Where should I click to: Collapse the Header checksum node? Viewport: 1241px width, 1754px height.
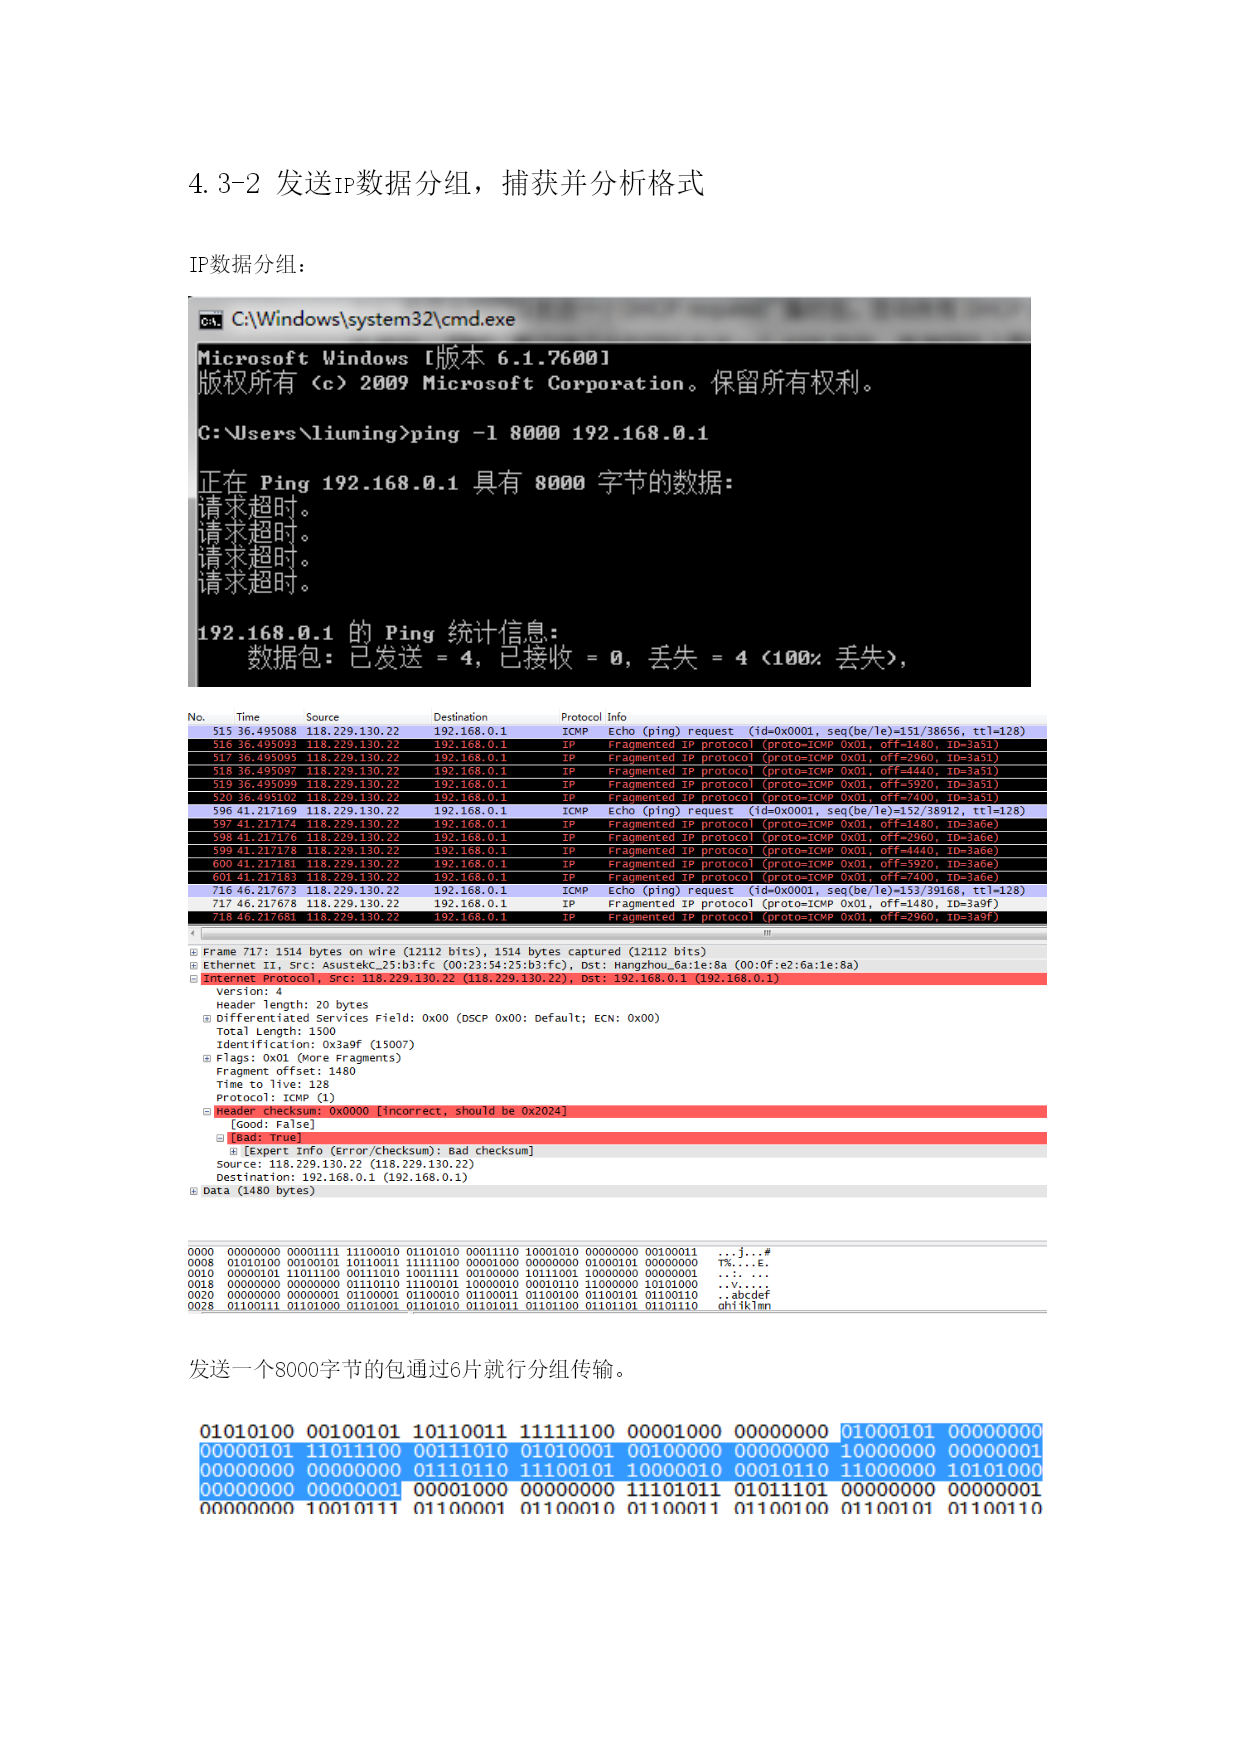point(207,1111)
